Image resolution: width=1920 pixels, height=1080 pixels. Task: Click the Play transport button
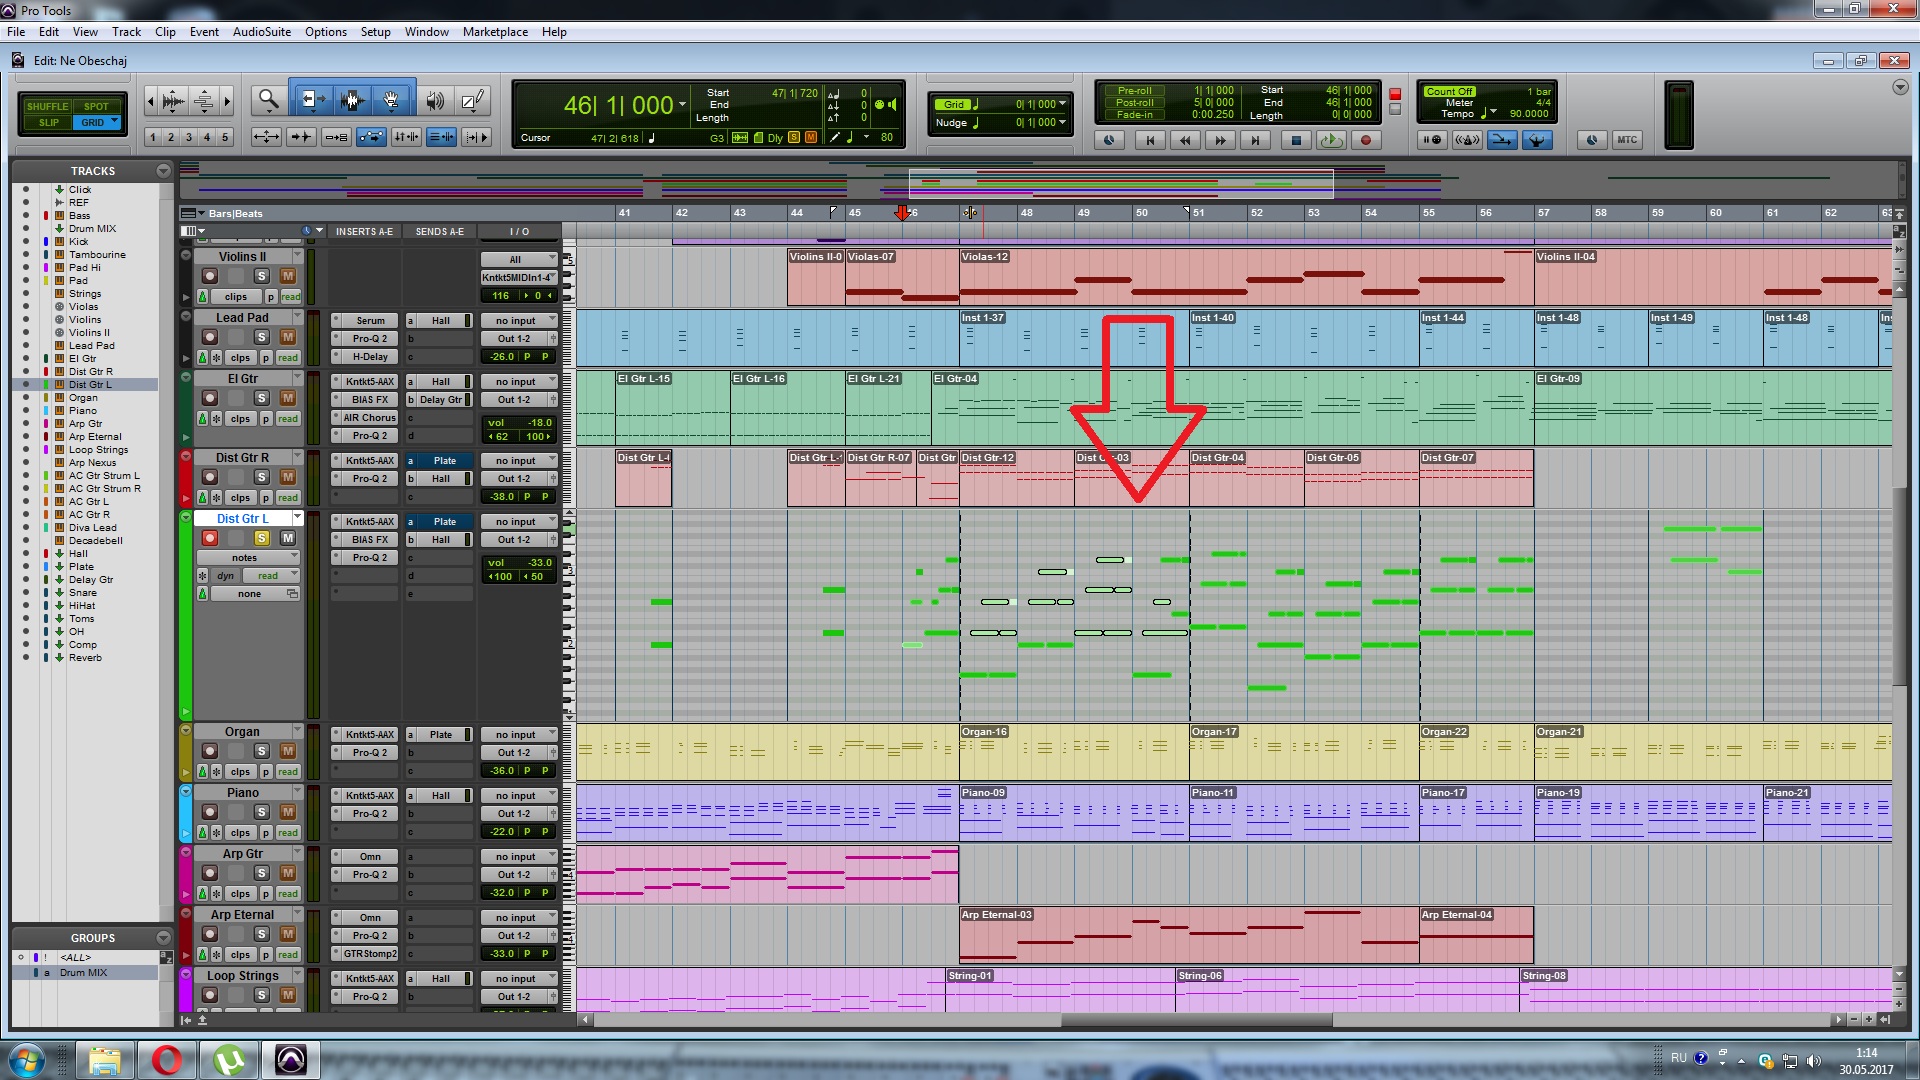coord(1331,140)
